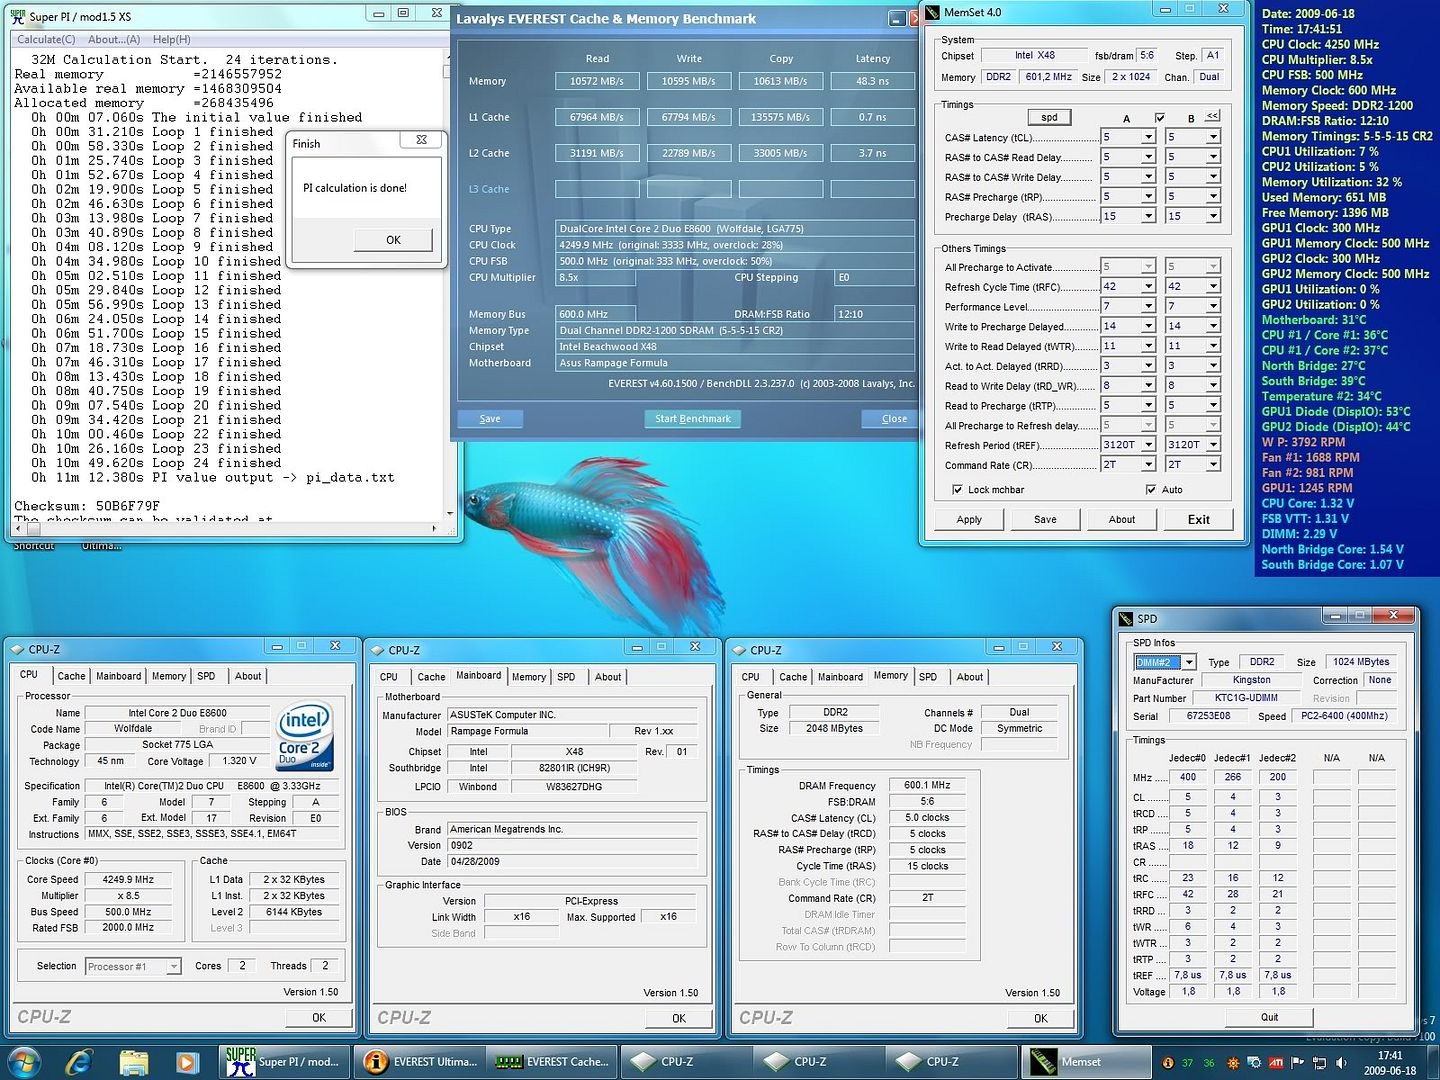Screen dimensions: 1440x1080
Task: Click the 'PI calculation is done!' message
Action: coord(355,188)
